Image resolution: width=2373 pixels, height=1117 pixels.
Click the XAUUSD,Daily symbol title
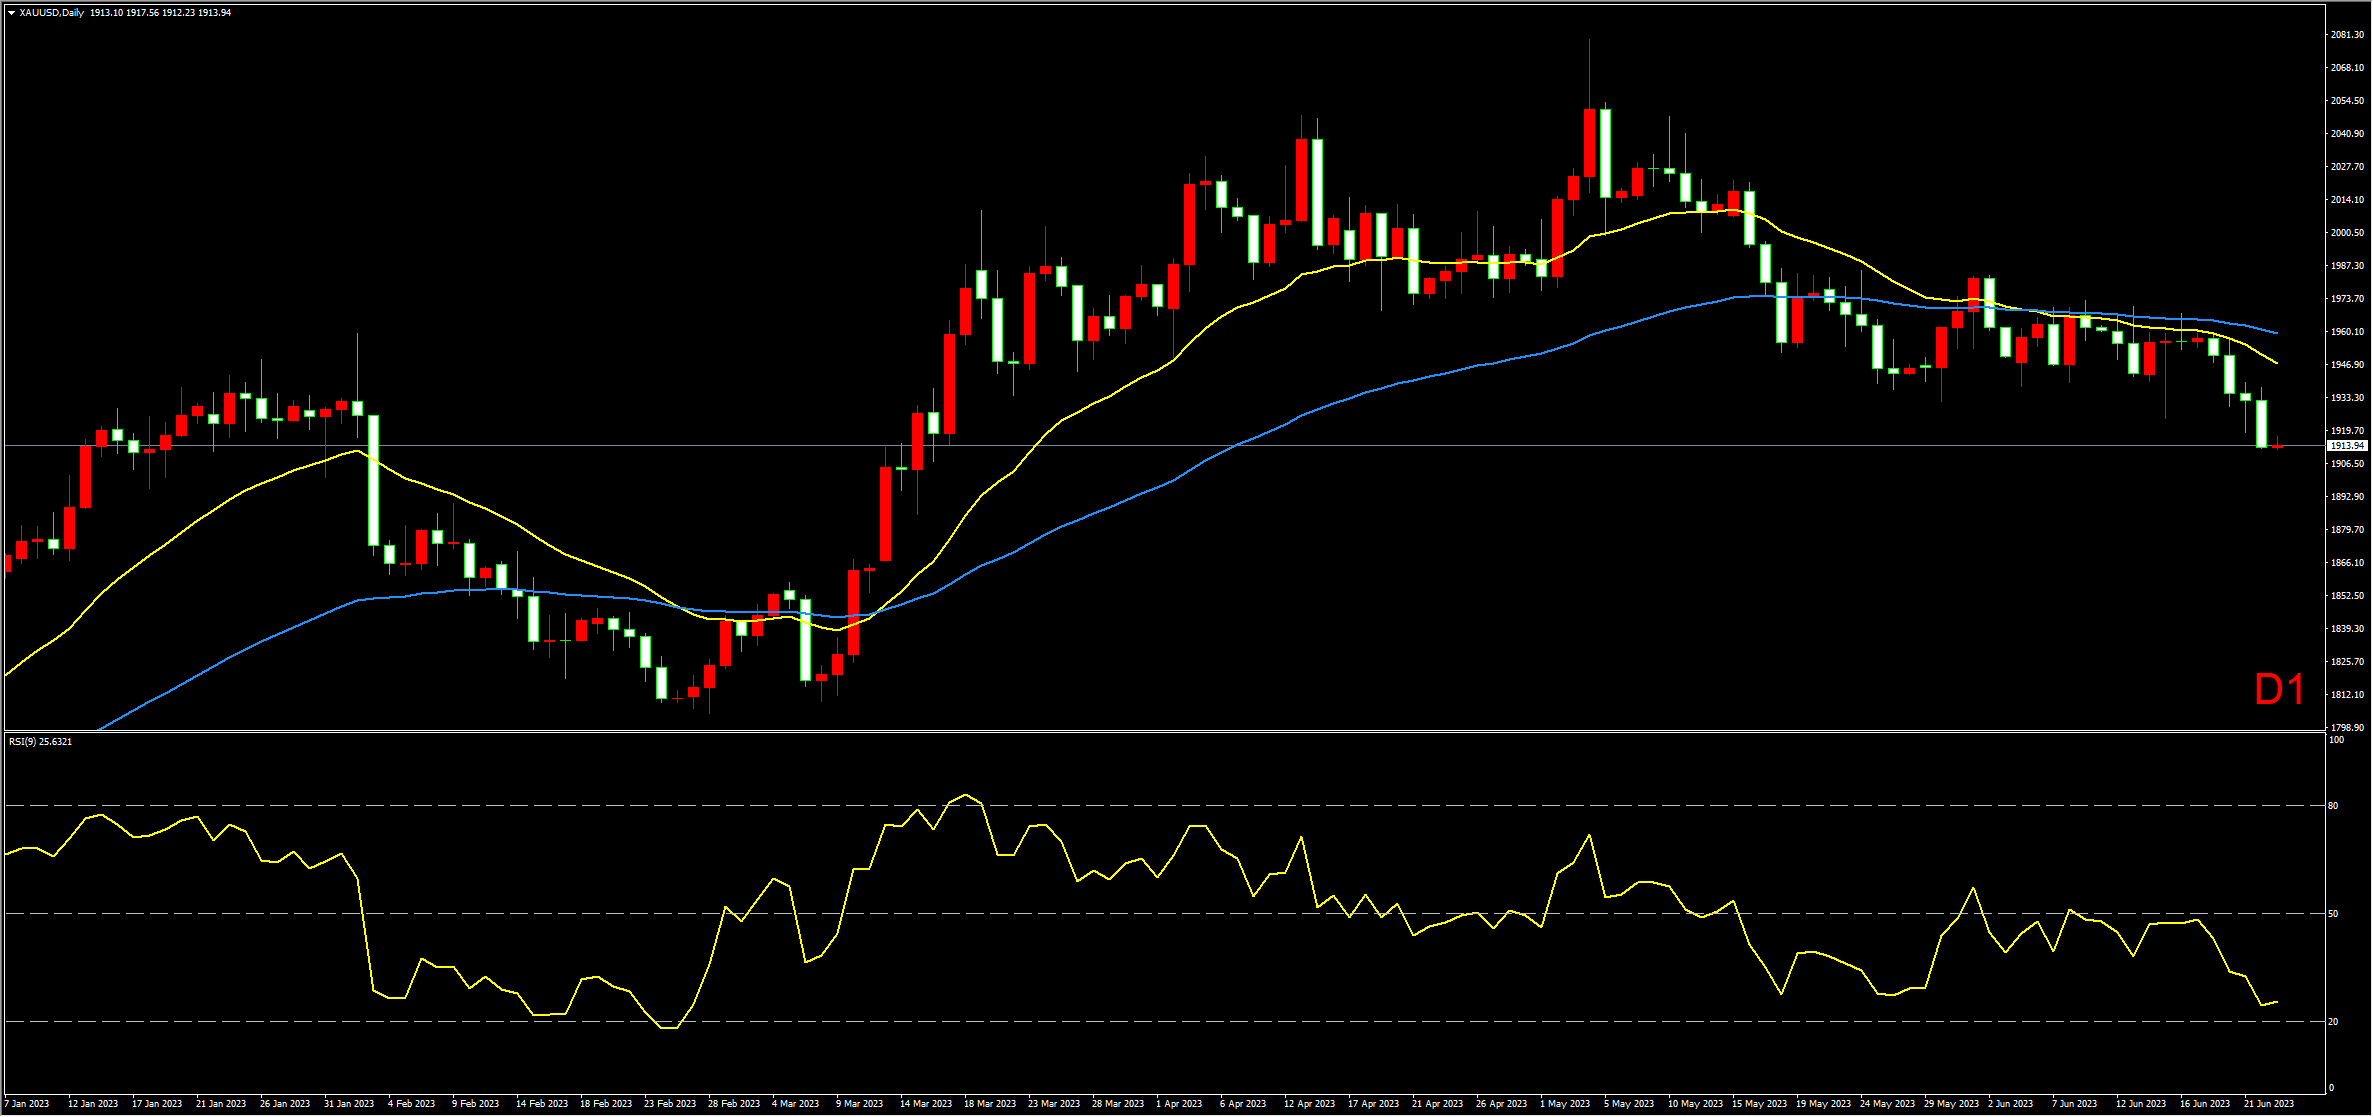click(51, 13)
